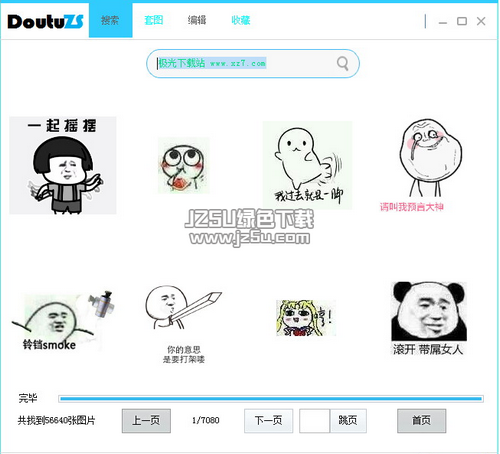Image resolution: width=500 pixels, height=454 pixels.
Task: Click the 上一页 button
Action: (146, 421)
